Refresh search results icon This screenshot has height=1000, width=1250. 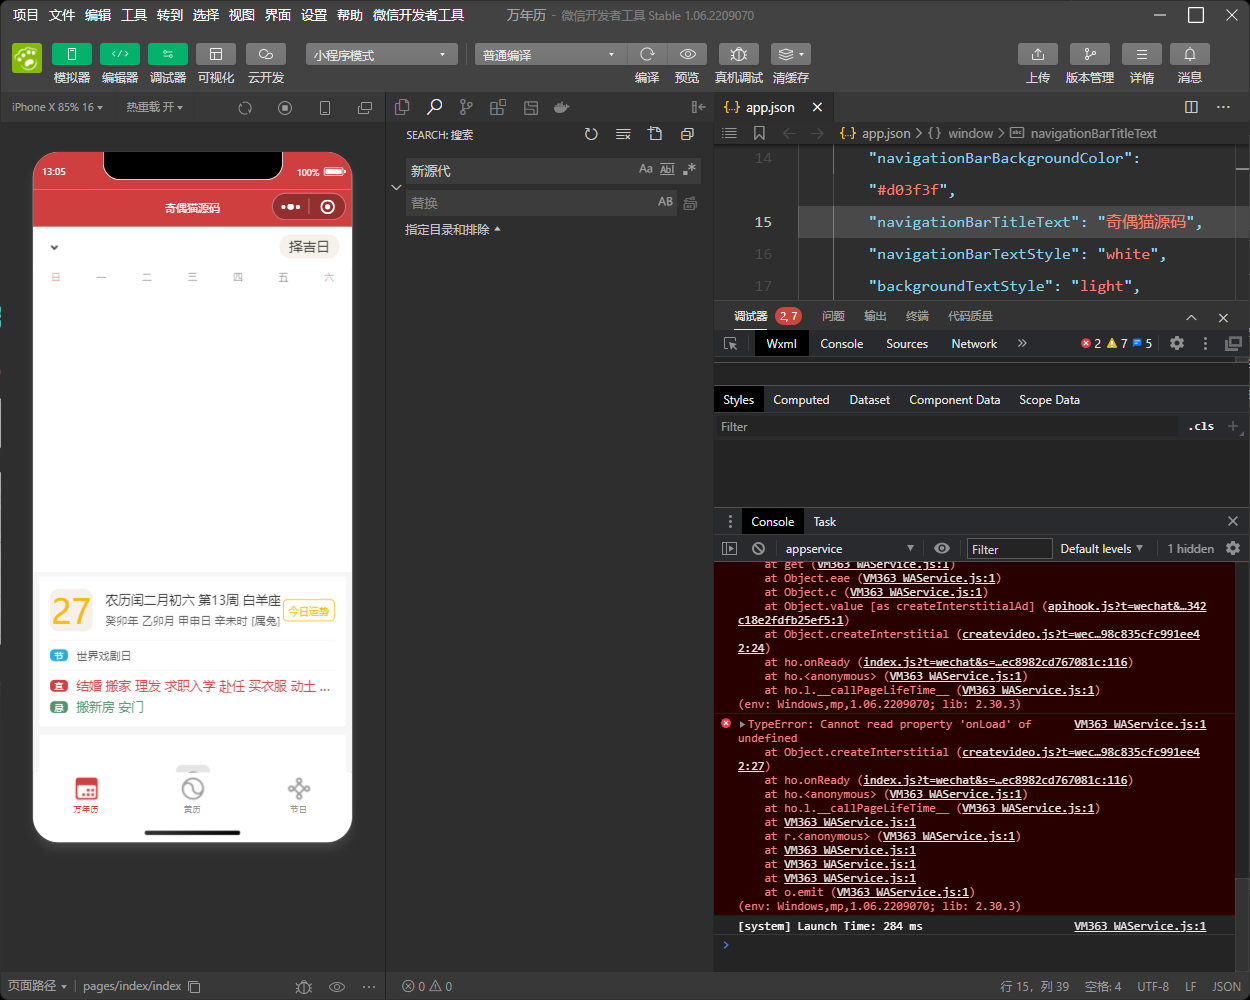point(591,134)
